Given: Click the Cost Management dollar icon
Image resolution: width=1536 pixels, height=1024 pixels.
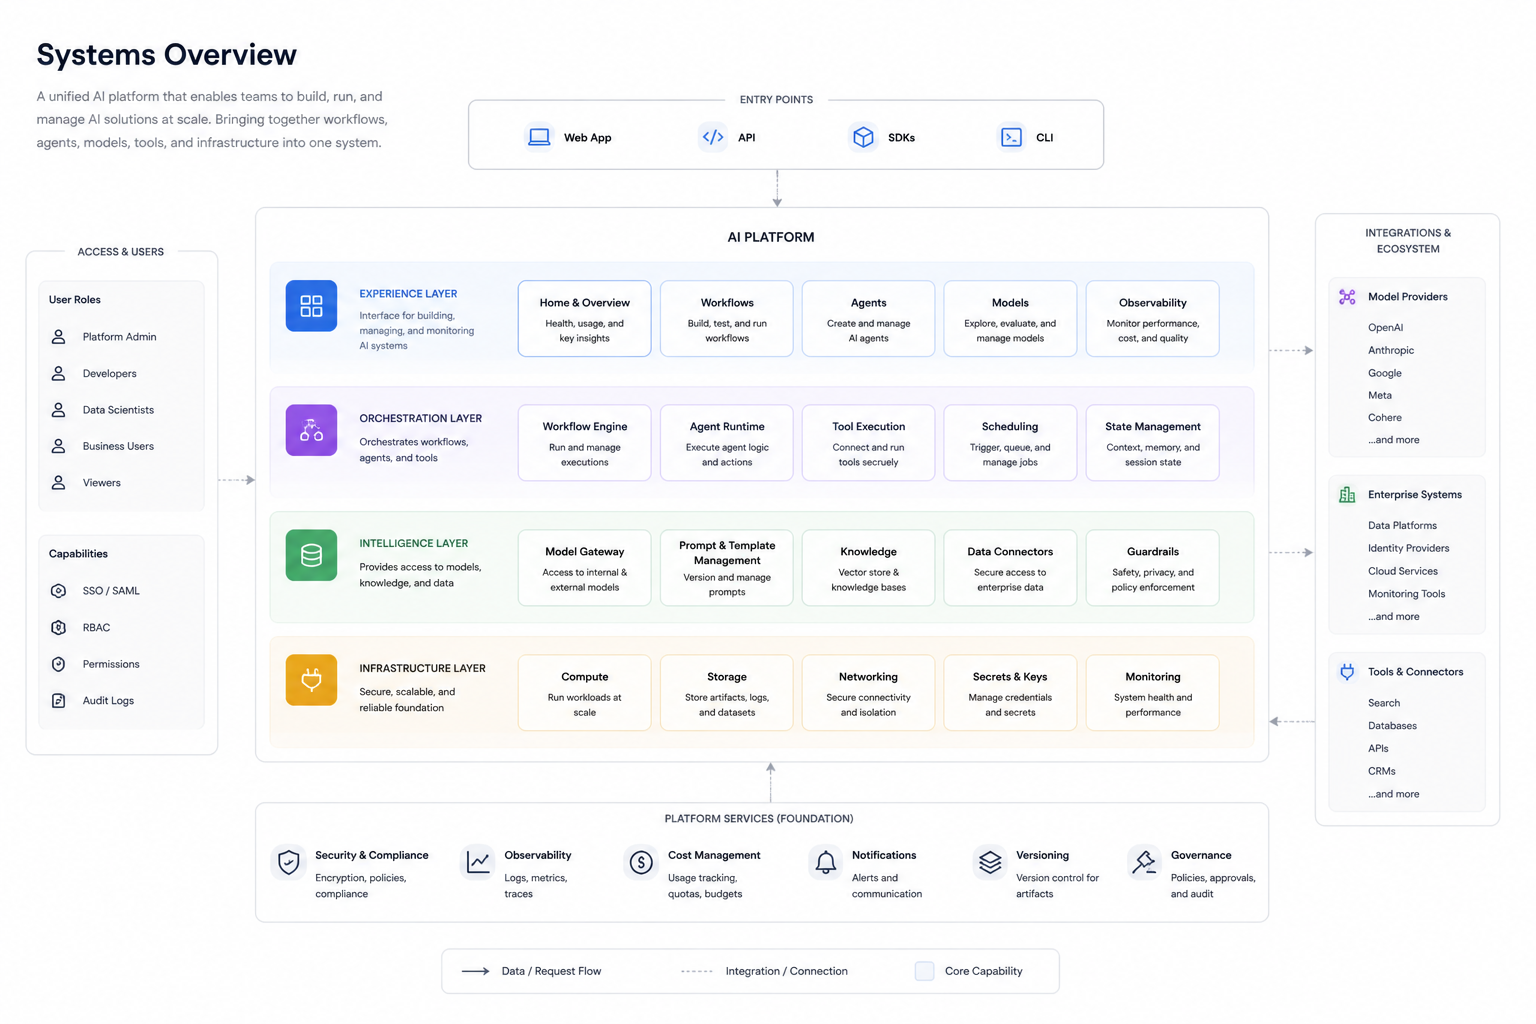Looking at the screenshot, I should 641,862.
